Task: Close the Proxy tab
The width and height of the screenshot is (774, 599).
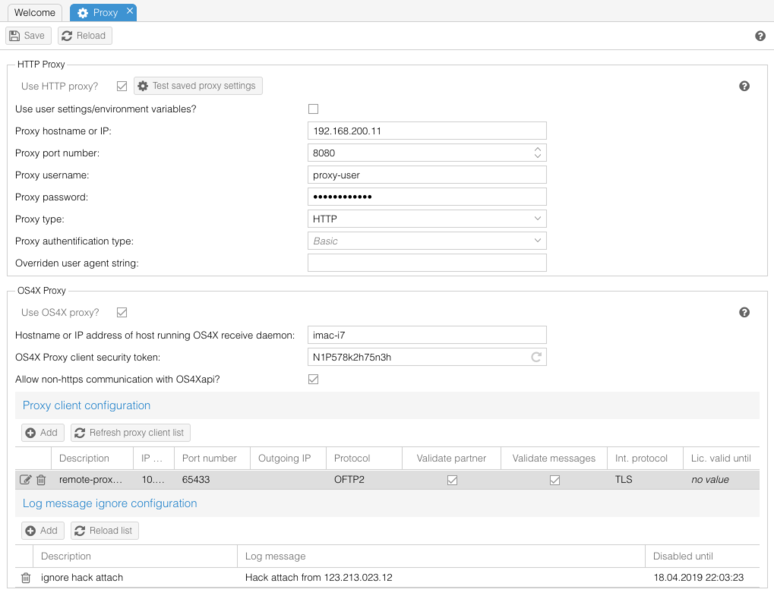Action: coord(130,11)
